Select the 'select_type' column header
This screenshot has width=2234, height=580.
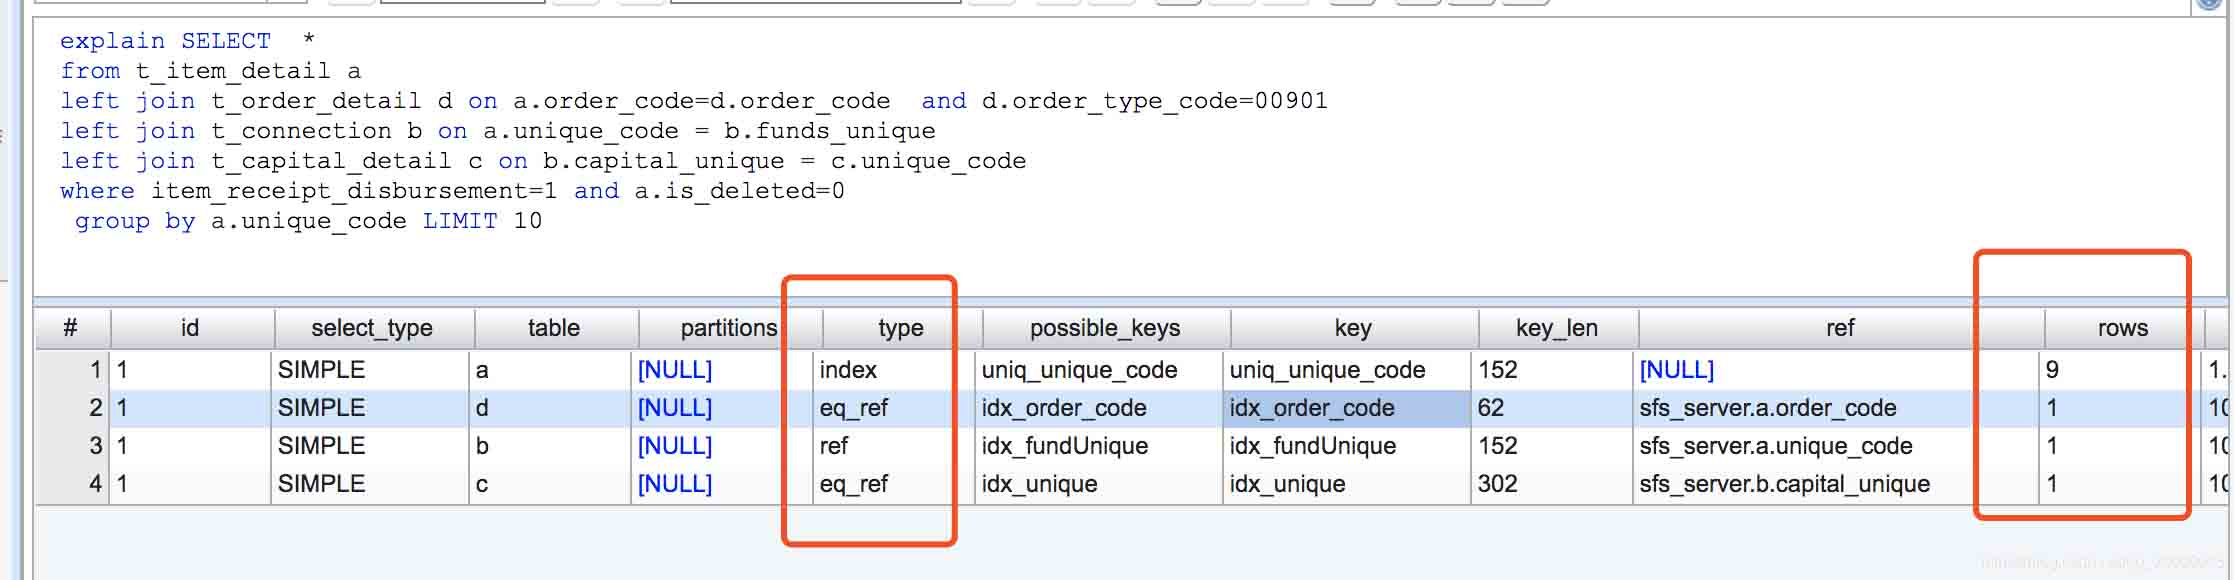pos(371,328)
